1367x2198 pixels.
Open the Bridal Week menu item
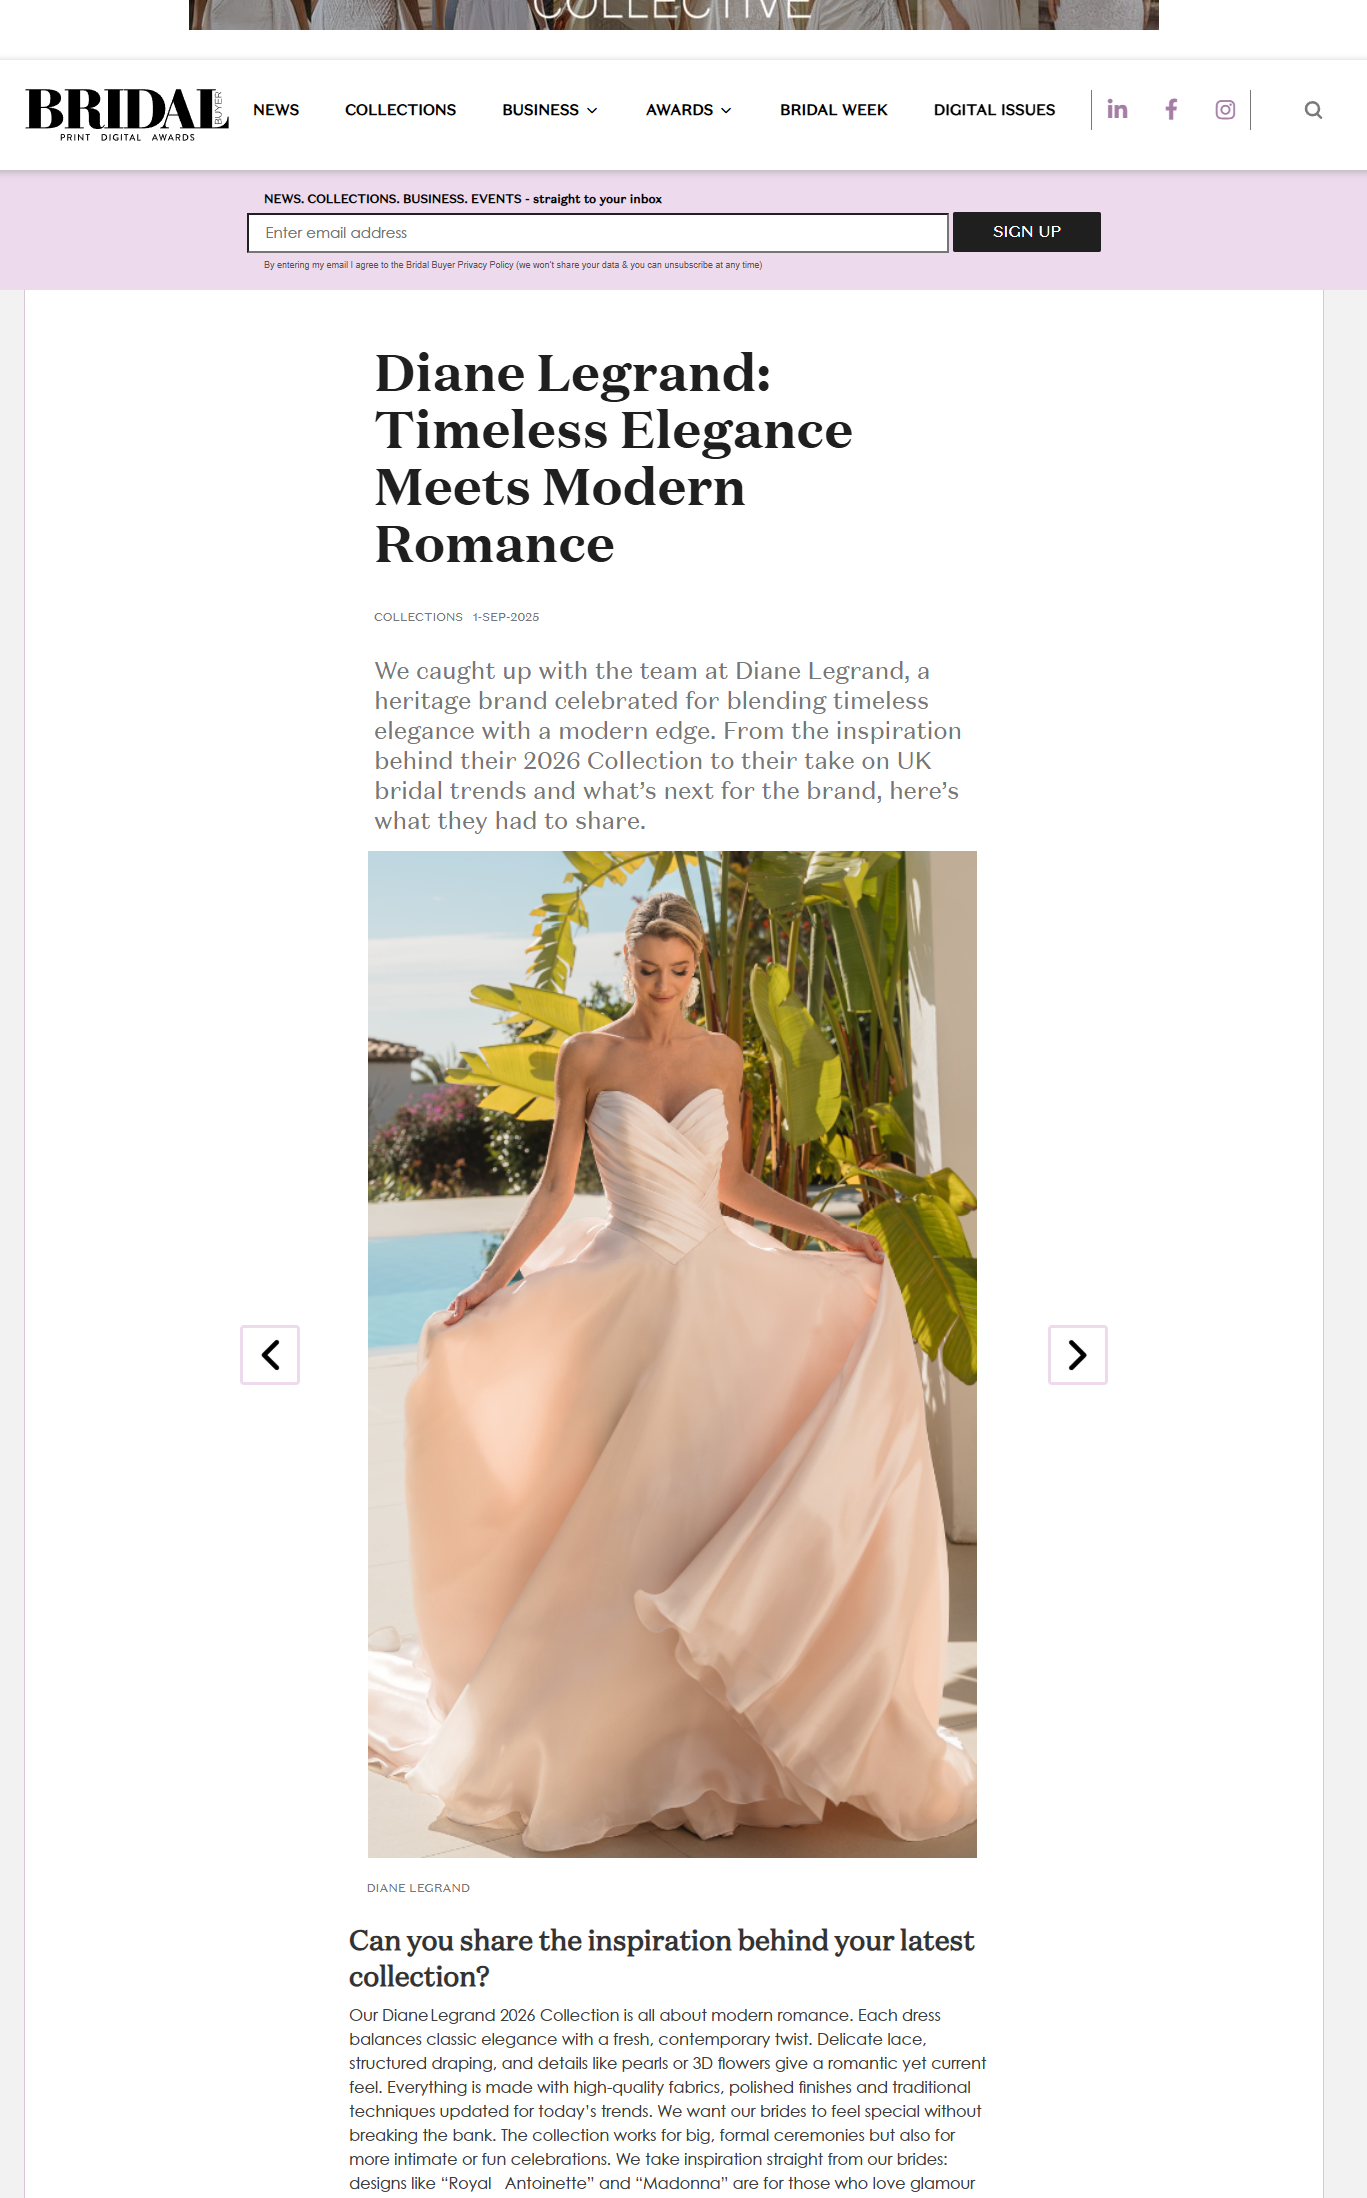834,110
